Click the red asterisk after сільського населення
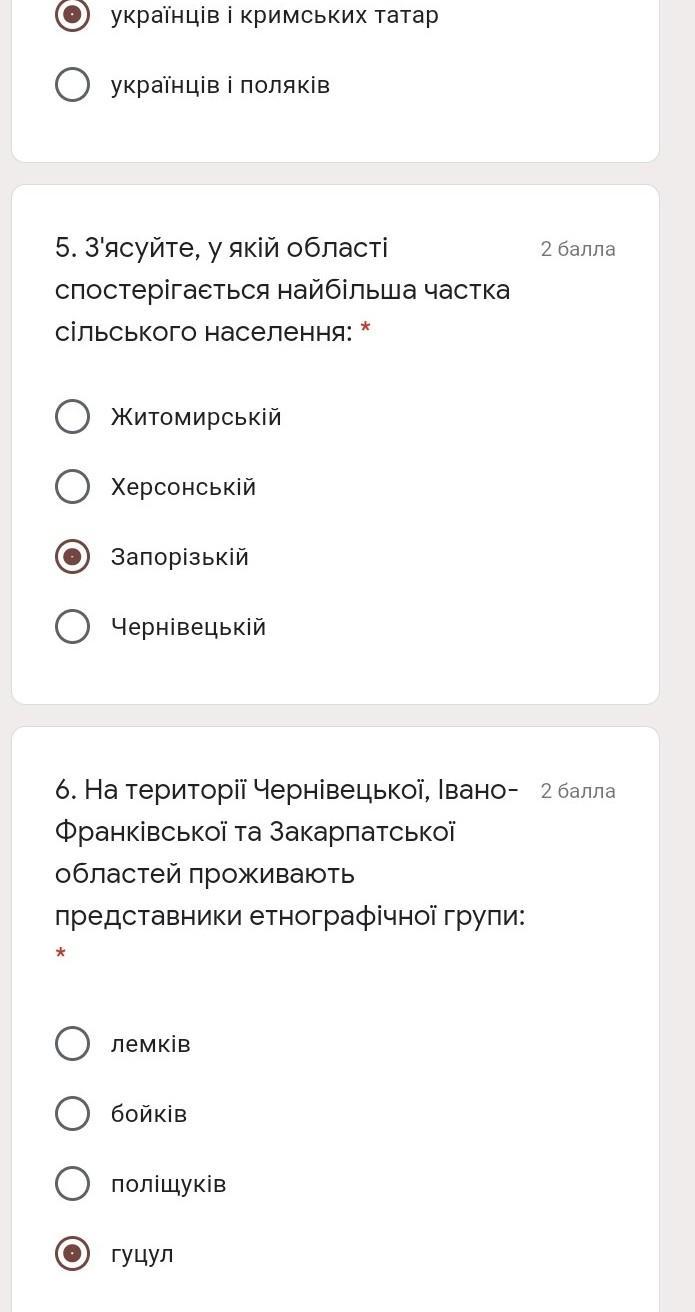This screenshot has width=695, height=1312. (x=366, y=329)
